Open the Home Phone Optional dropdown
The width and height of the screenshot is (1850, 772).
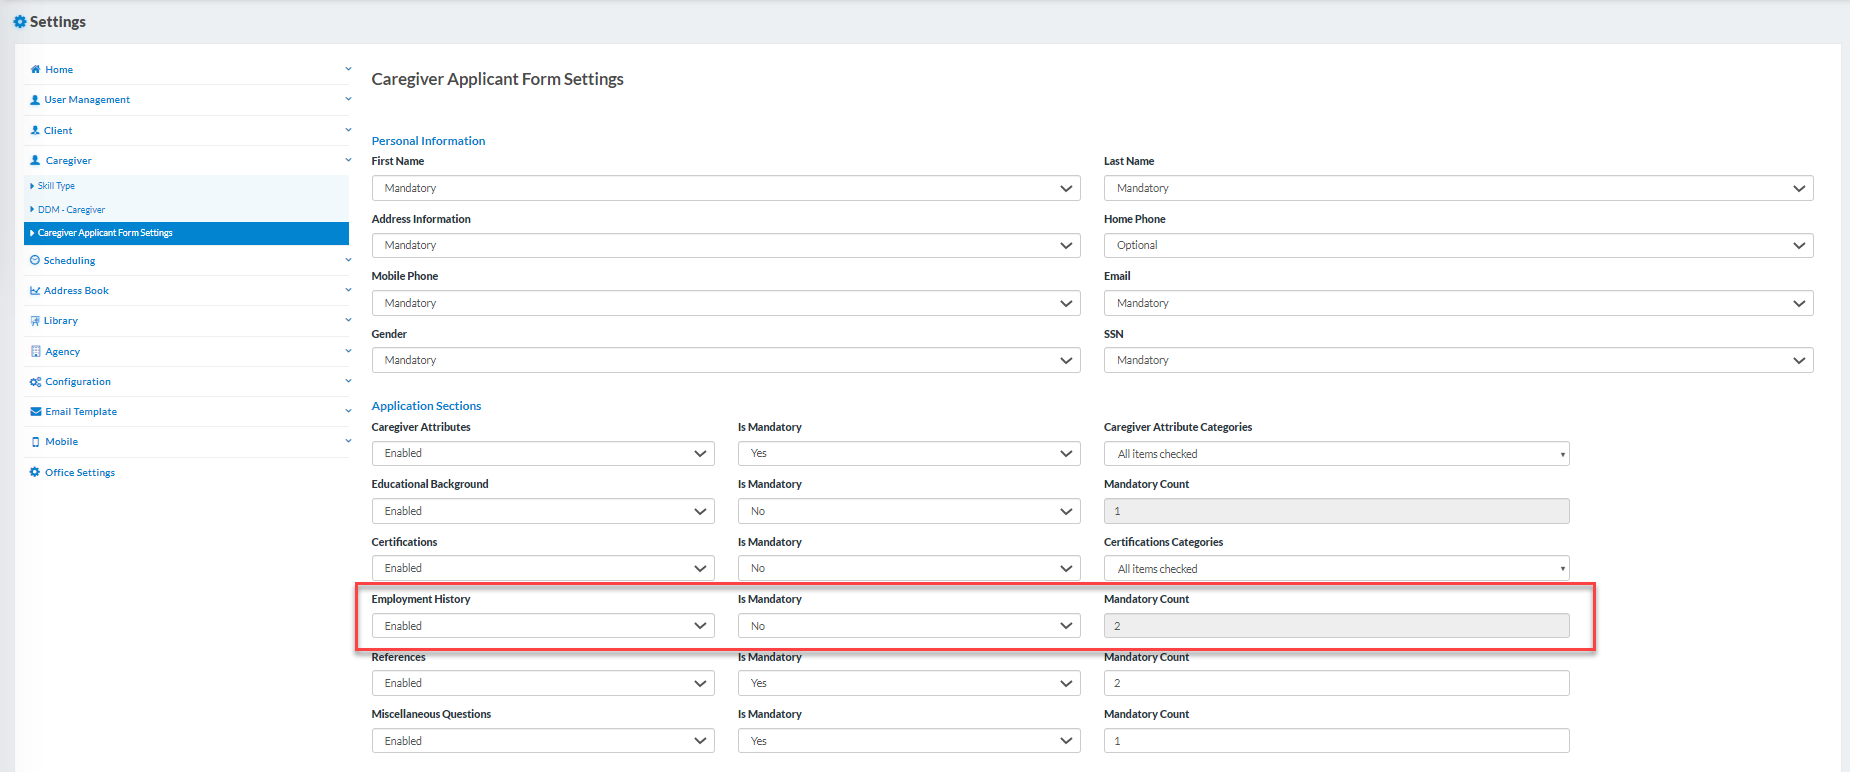1457,246
